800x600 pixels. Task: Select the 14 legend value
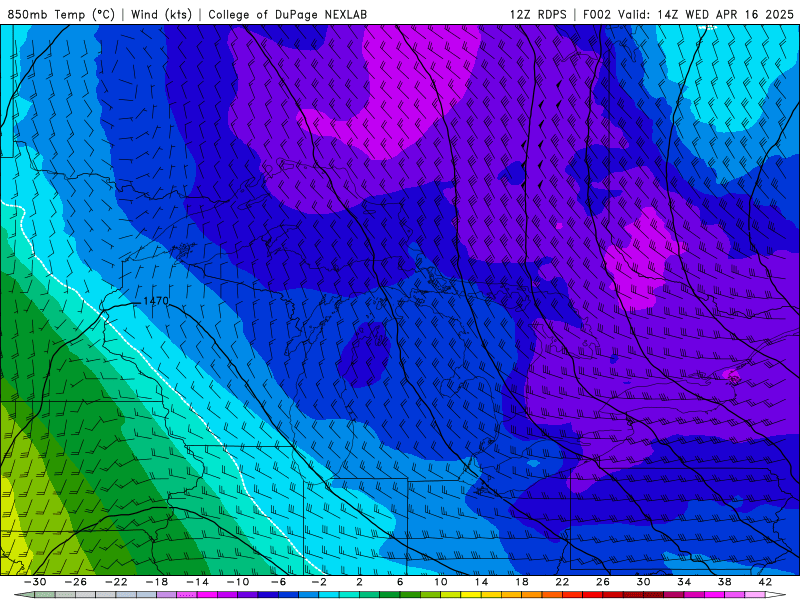pyautogui.click(x=481, y=582)
